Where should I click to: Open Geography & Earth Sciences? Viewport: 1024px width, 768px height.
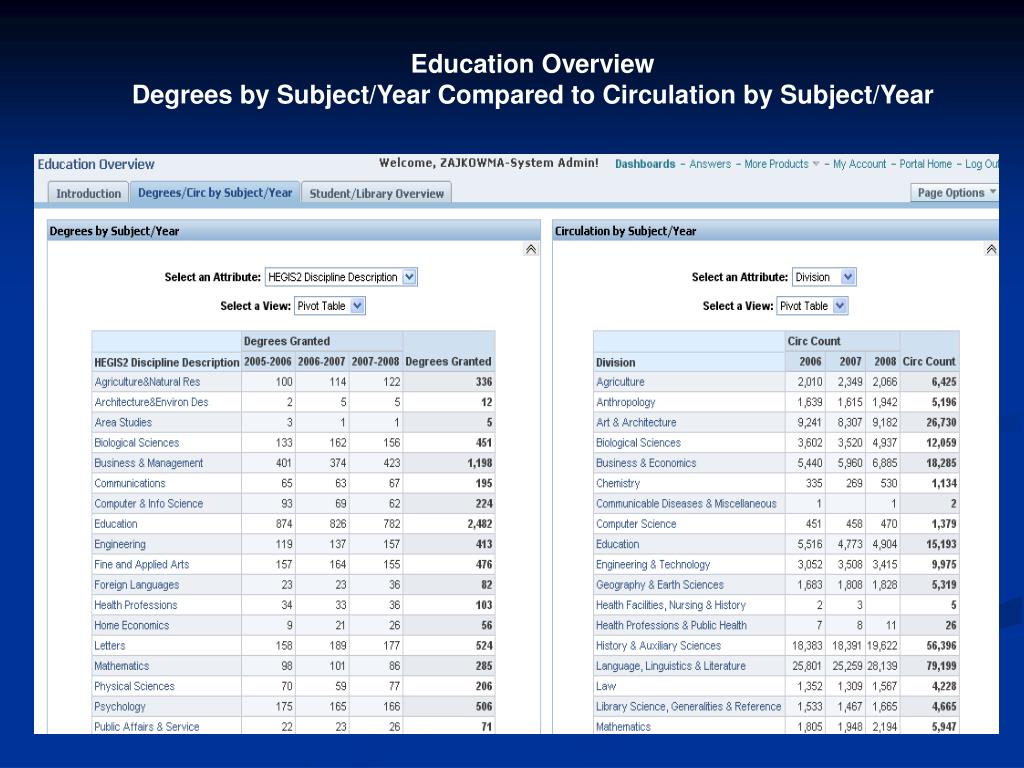click(x=660, y=584)
